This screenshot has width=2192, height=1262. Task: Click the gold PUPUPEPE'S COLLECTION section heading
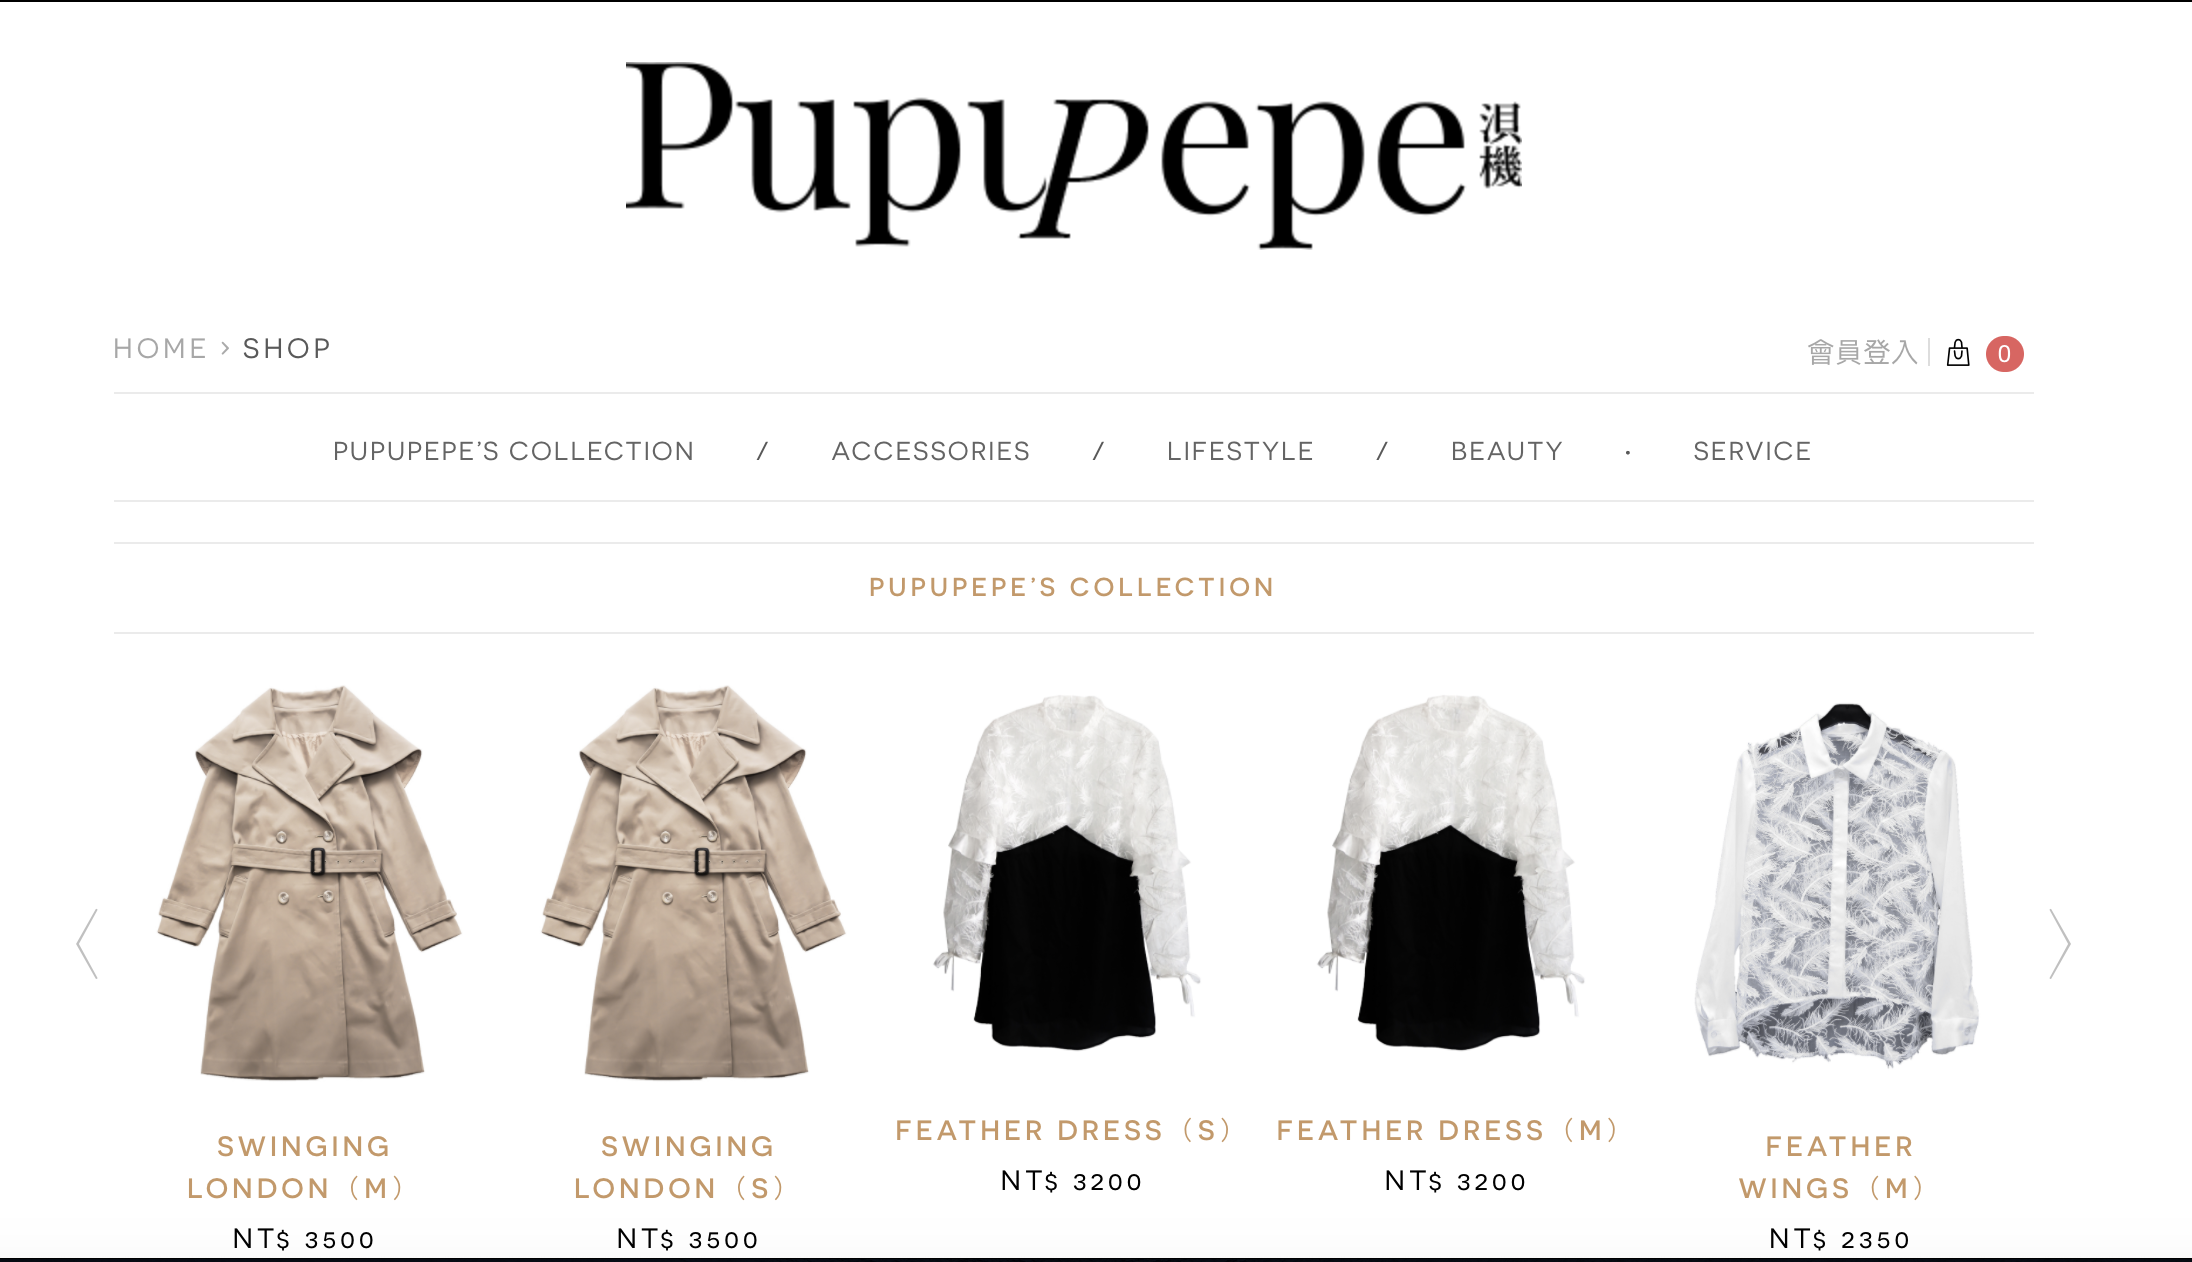(1072, 587)
